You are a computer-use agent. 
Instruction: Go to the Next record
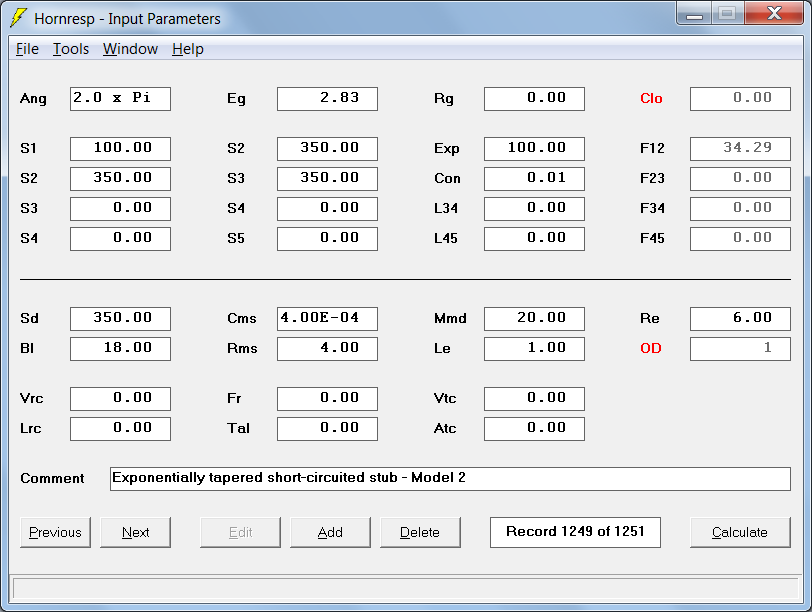click(135, 532)
